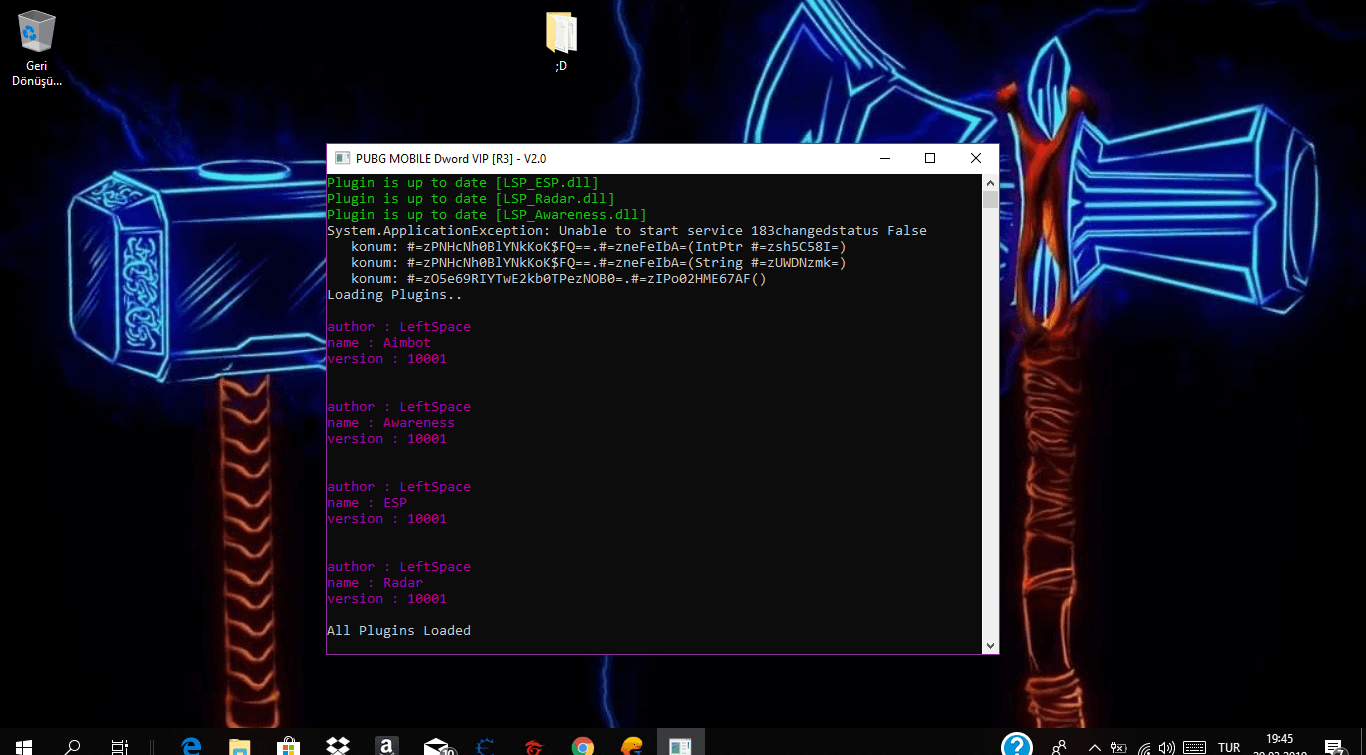Select the ';D' folder on desktop

point(561,42)
